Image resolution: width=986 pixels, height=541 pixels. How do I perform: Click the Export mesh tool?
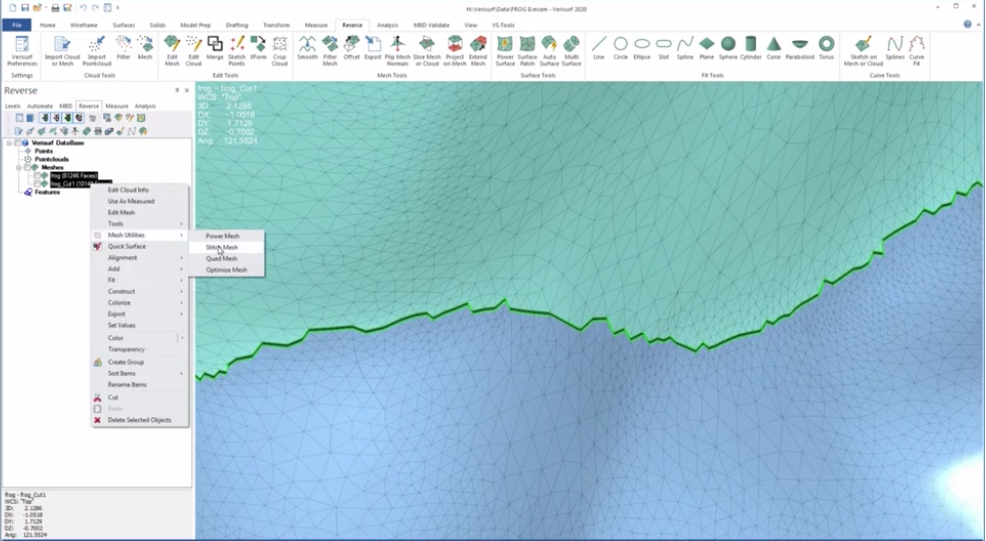(373, 48)
